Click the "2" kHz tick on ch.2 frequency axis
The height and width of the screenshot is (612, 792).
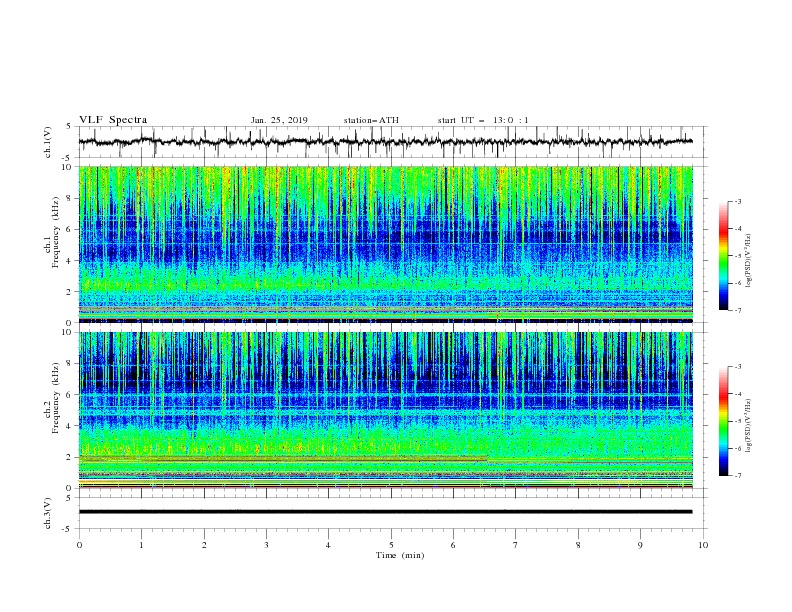71,457
